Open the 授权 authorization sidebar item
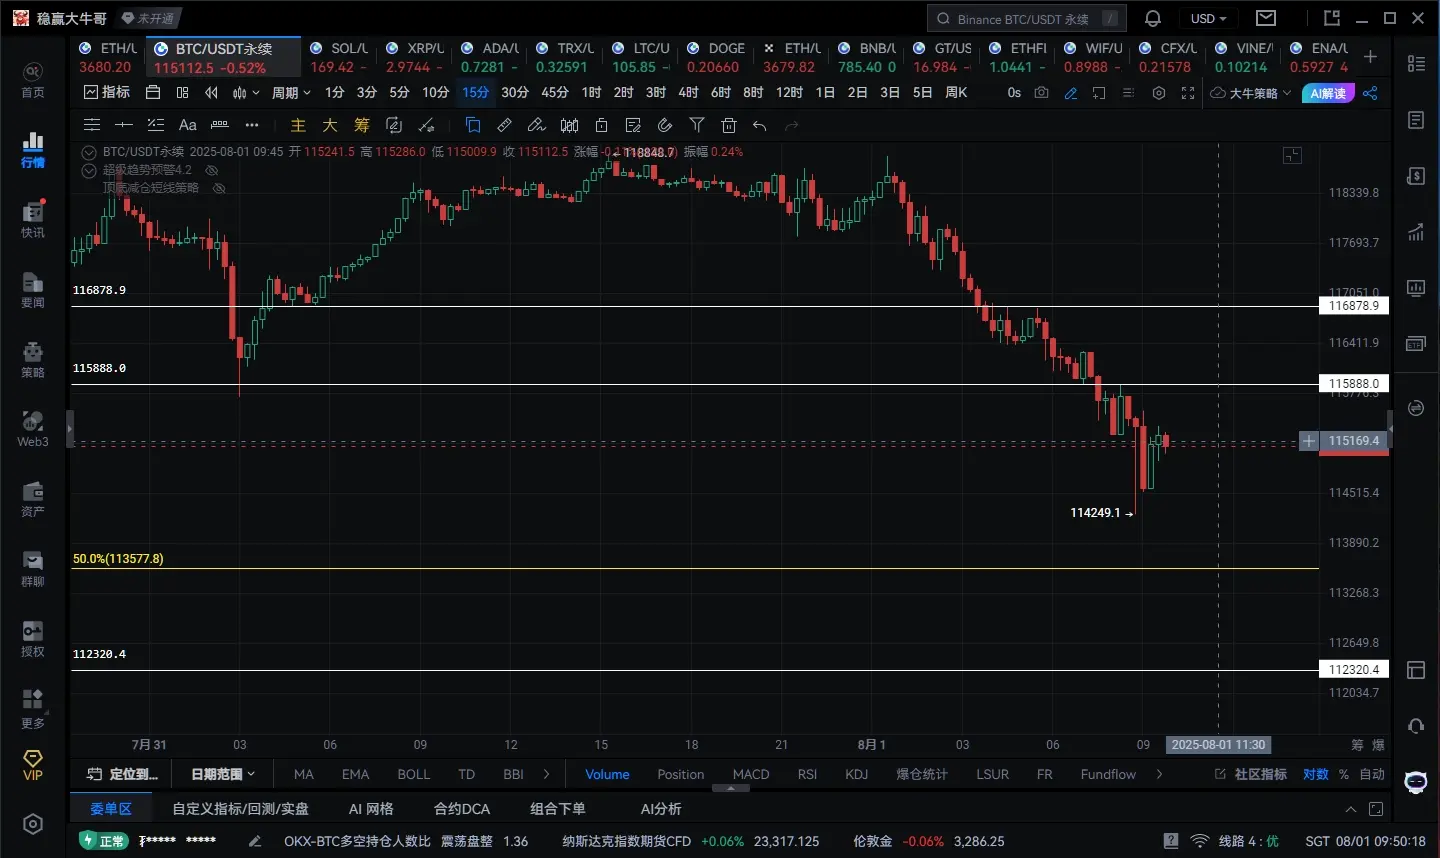Viewport: 1440px width, 858px height. (x=33, y=639)
